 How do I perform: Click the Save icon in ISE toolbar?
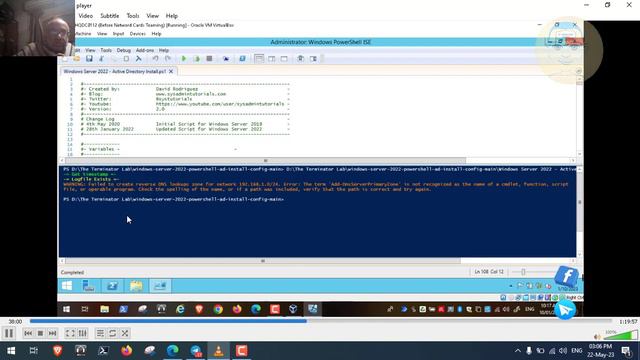(89, 59)
